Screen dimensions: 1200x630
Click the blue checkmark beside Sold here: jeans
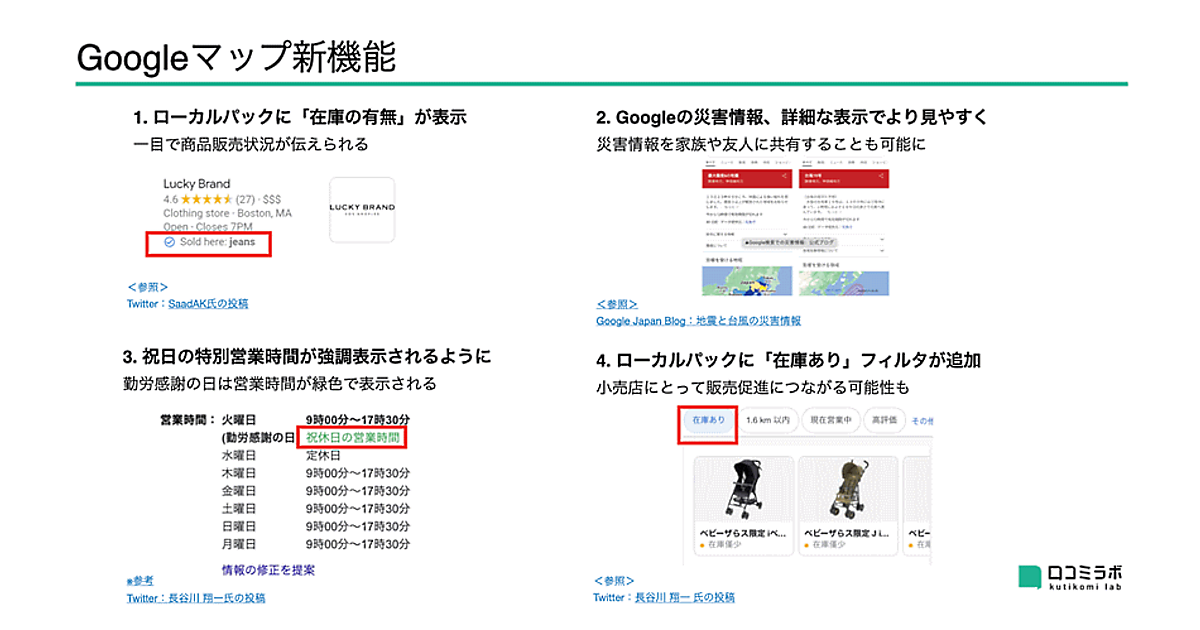coord(169,242)
